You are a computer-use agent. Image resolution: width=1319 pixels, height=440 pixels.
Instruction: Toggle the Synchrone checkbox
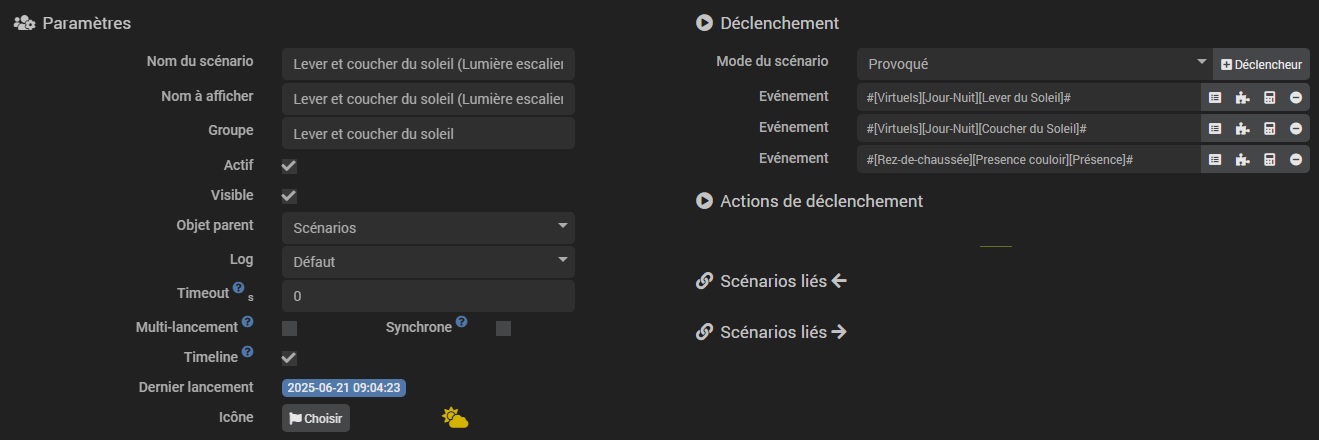[x=503, y=328]
